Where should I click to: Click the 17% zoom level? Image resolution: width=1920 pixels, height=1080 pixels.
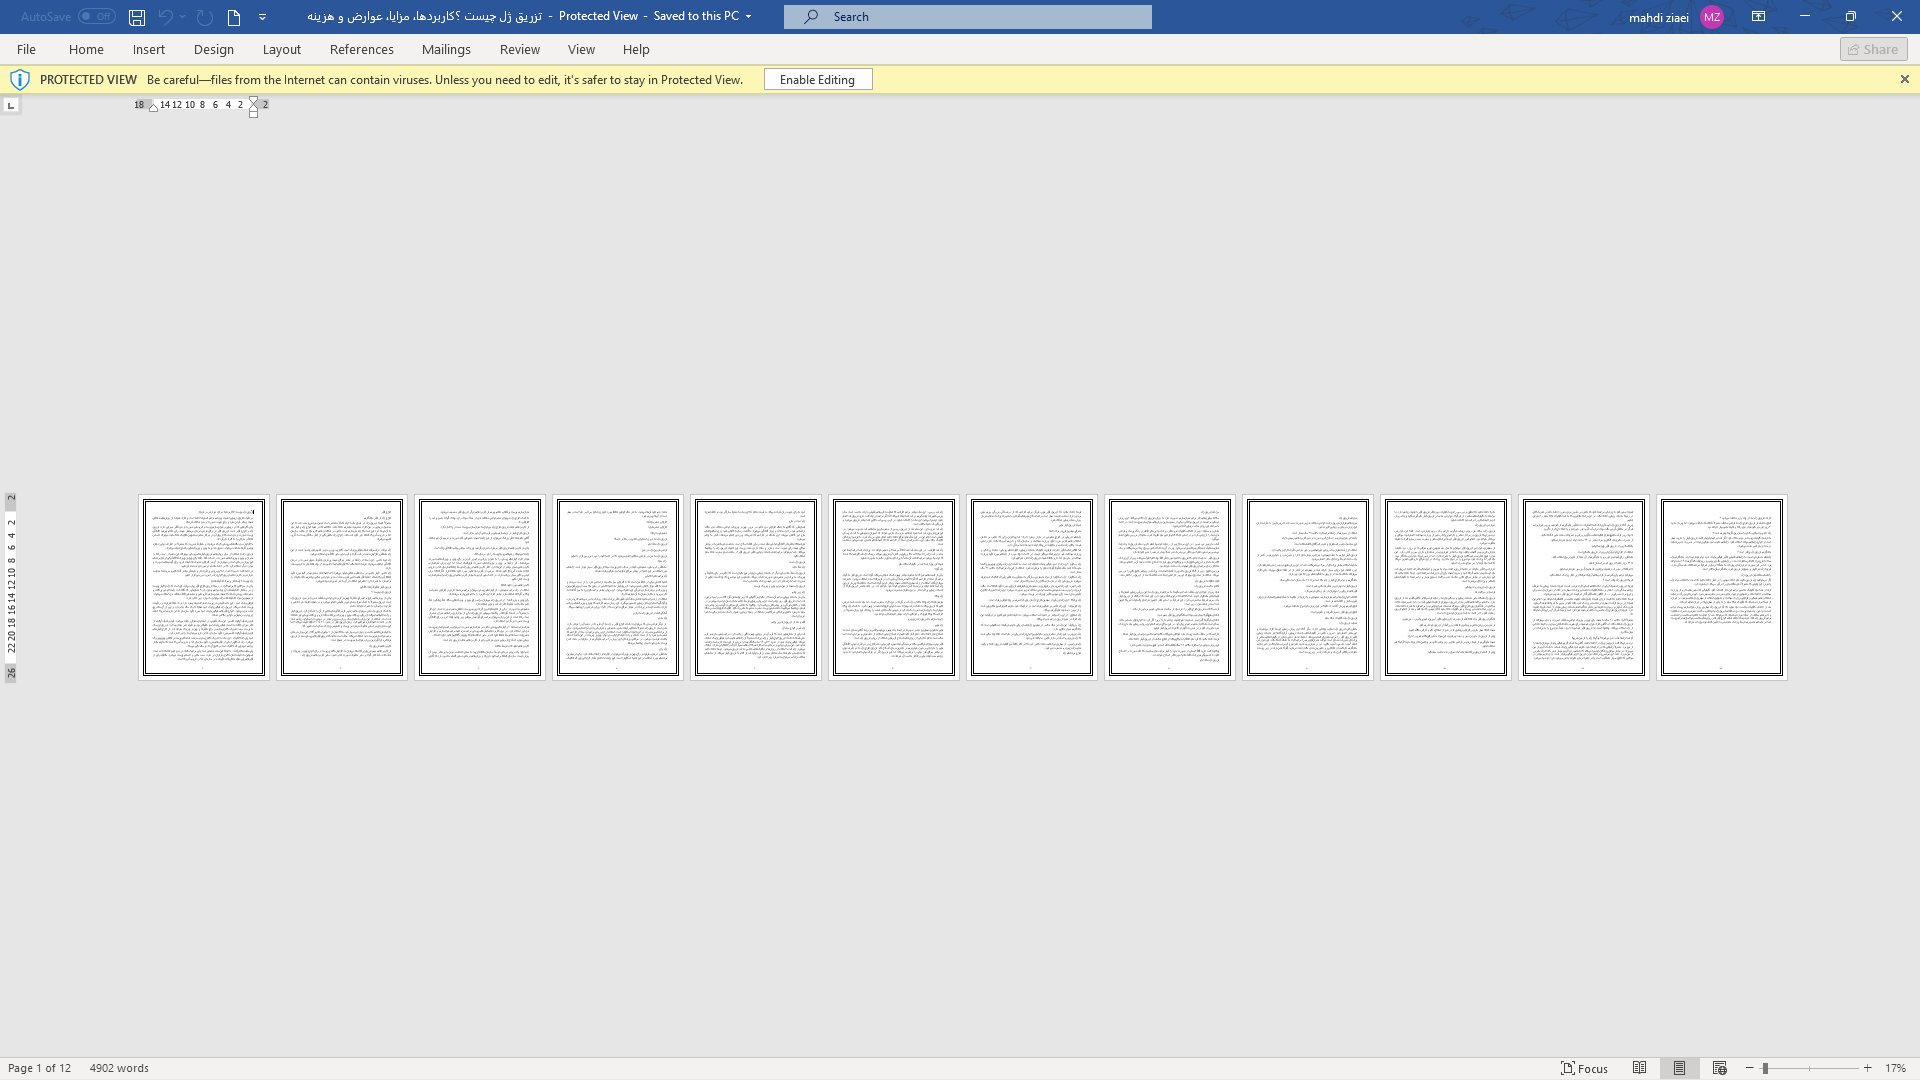pyautogui.click(x=1895, y=1068)
